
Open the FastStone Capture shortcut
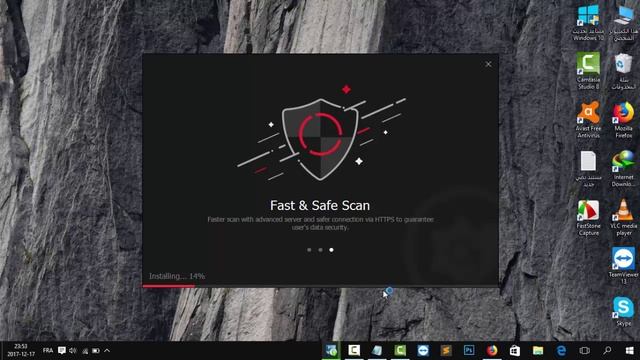(588, 218)
